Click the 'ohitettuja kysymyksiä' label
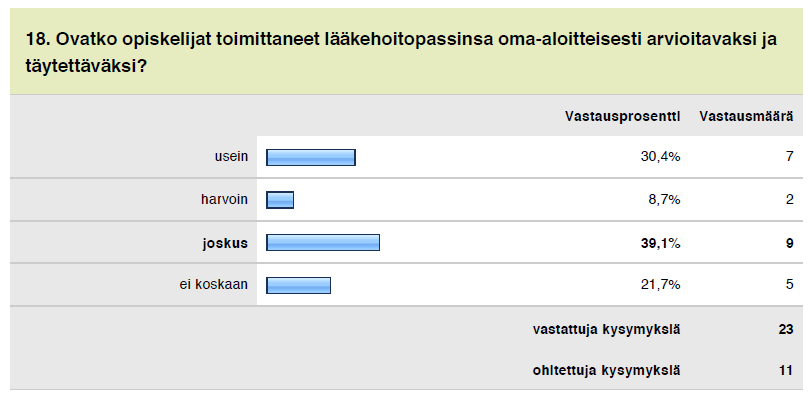808x399 pixels. (x=607, y=370)
